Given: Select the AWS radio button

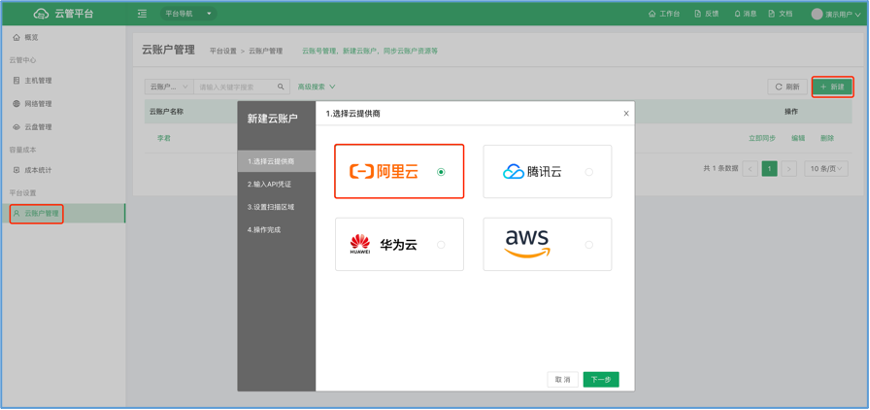Looking at the screenshot, I should [589, 245].
